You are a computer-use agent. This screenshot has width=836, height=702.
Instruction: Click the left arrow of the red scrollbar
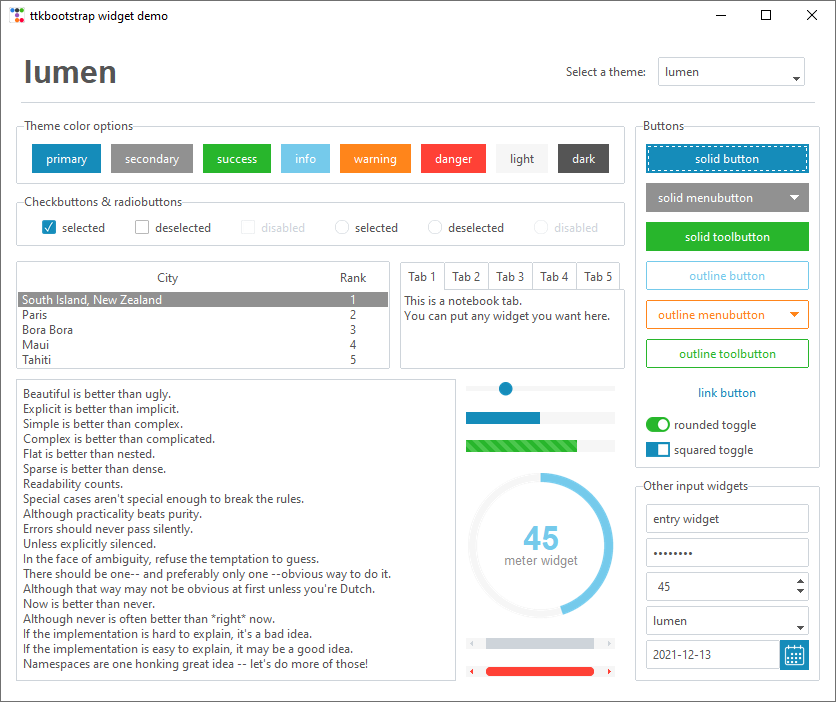pos(470,671)
